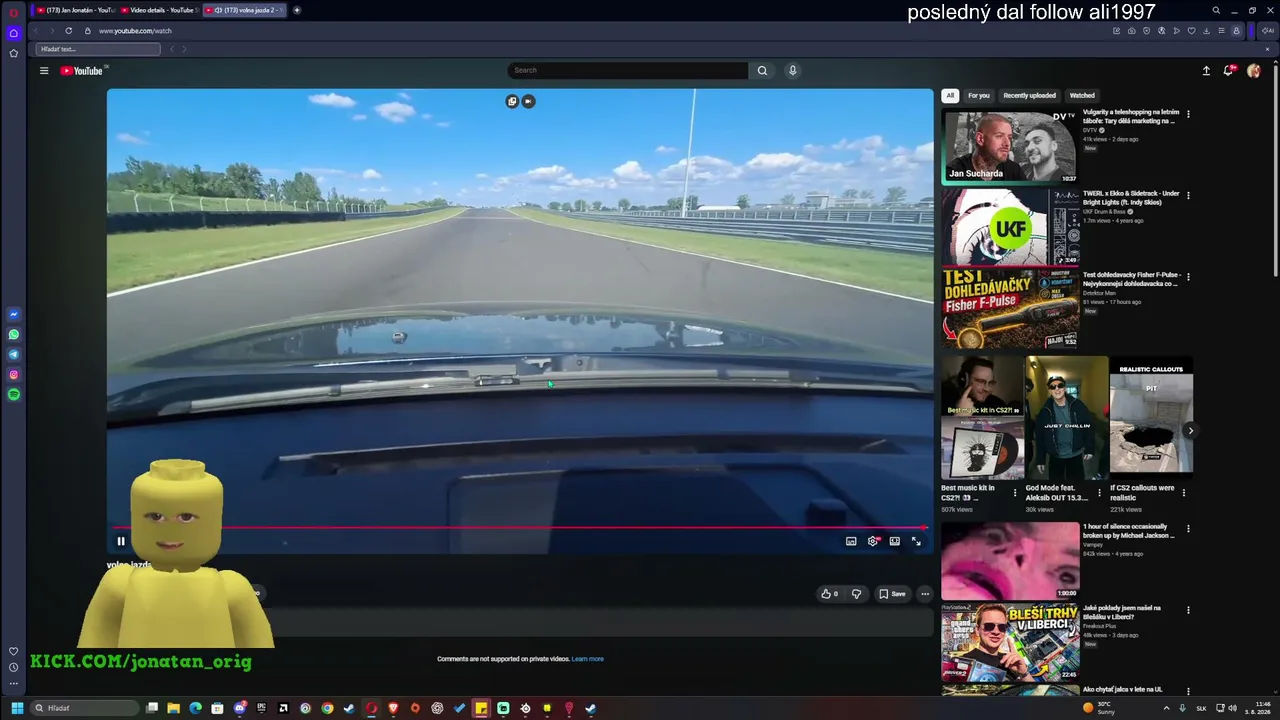The image size is (1280, 720).
Task: Click the Windows taskbar search box
Action: (x=85, y=708)
